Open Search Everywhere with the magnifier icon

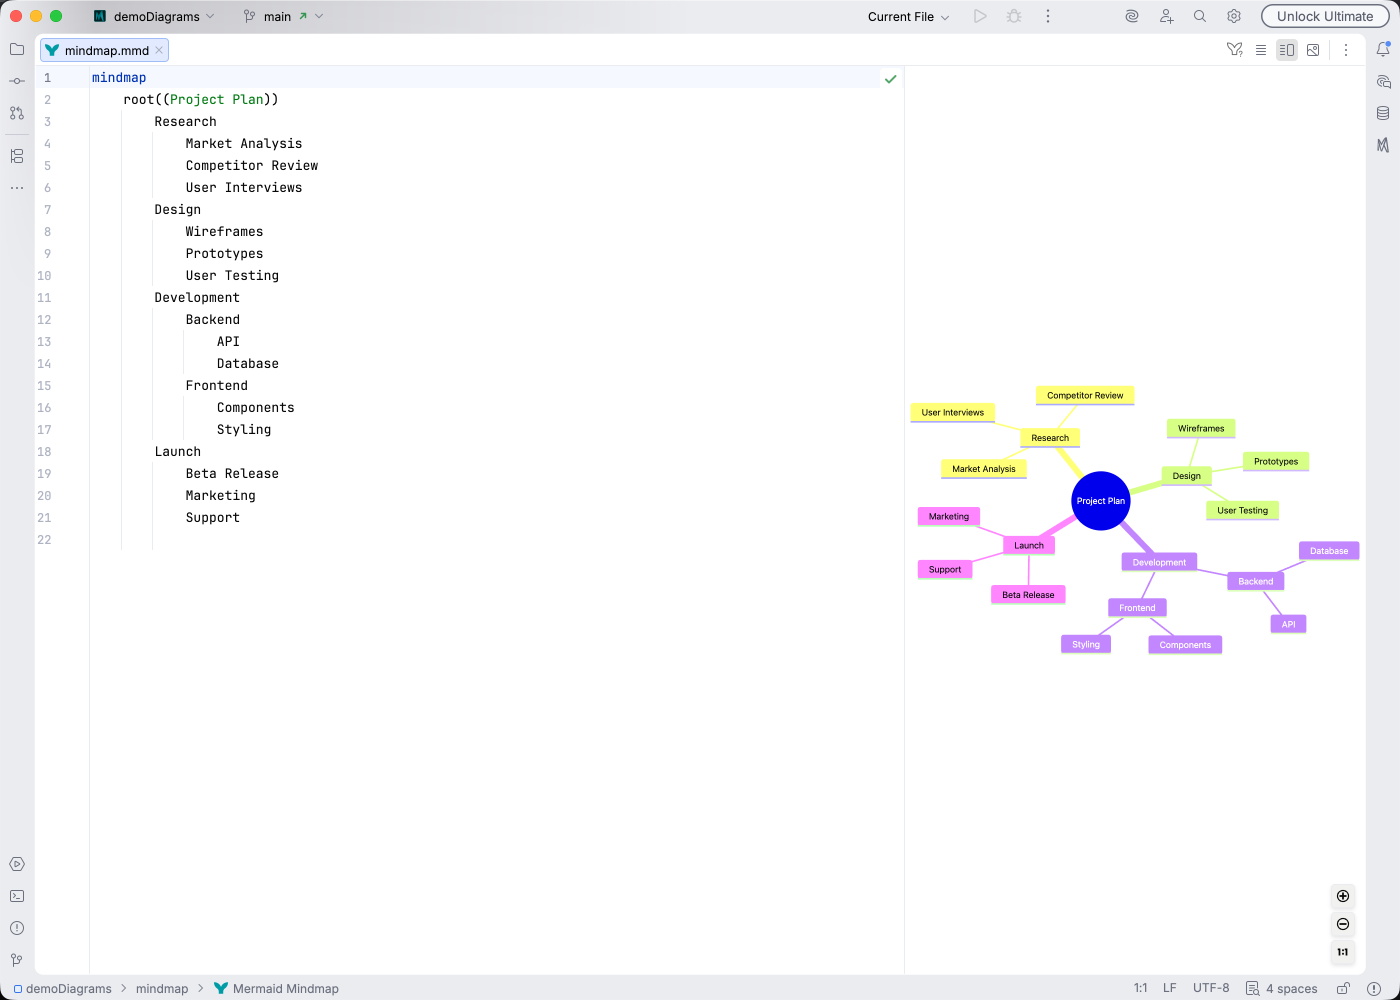coord(1199,16)
